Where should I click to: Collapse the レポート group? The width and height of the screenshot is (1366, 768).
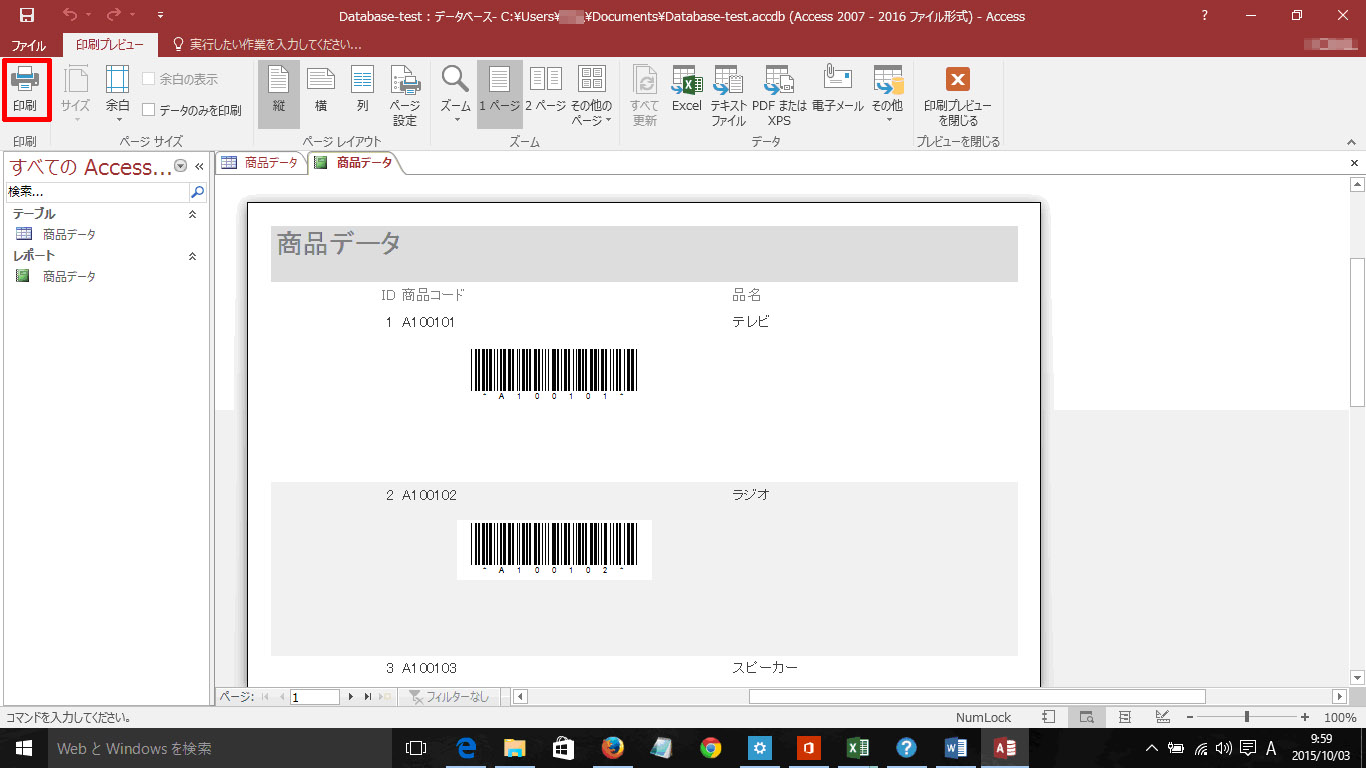pyautogui.click(x=193, y=256)
